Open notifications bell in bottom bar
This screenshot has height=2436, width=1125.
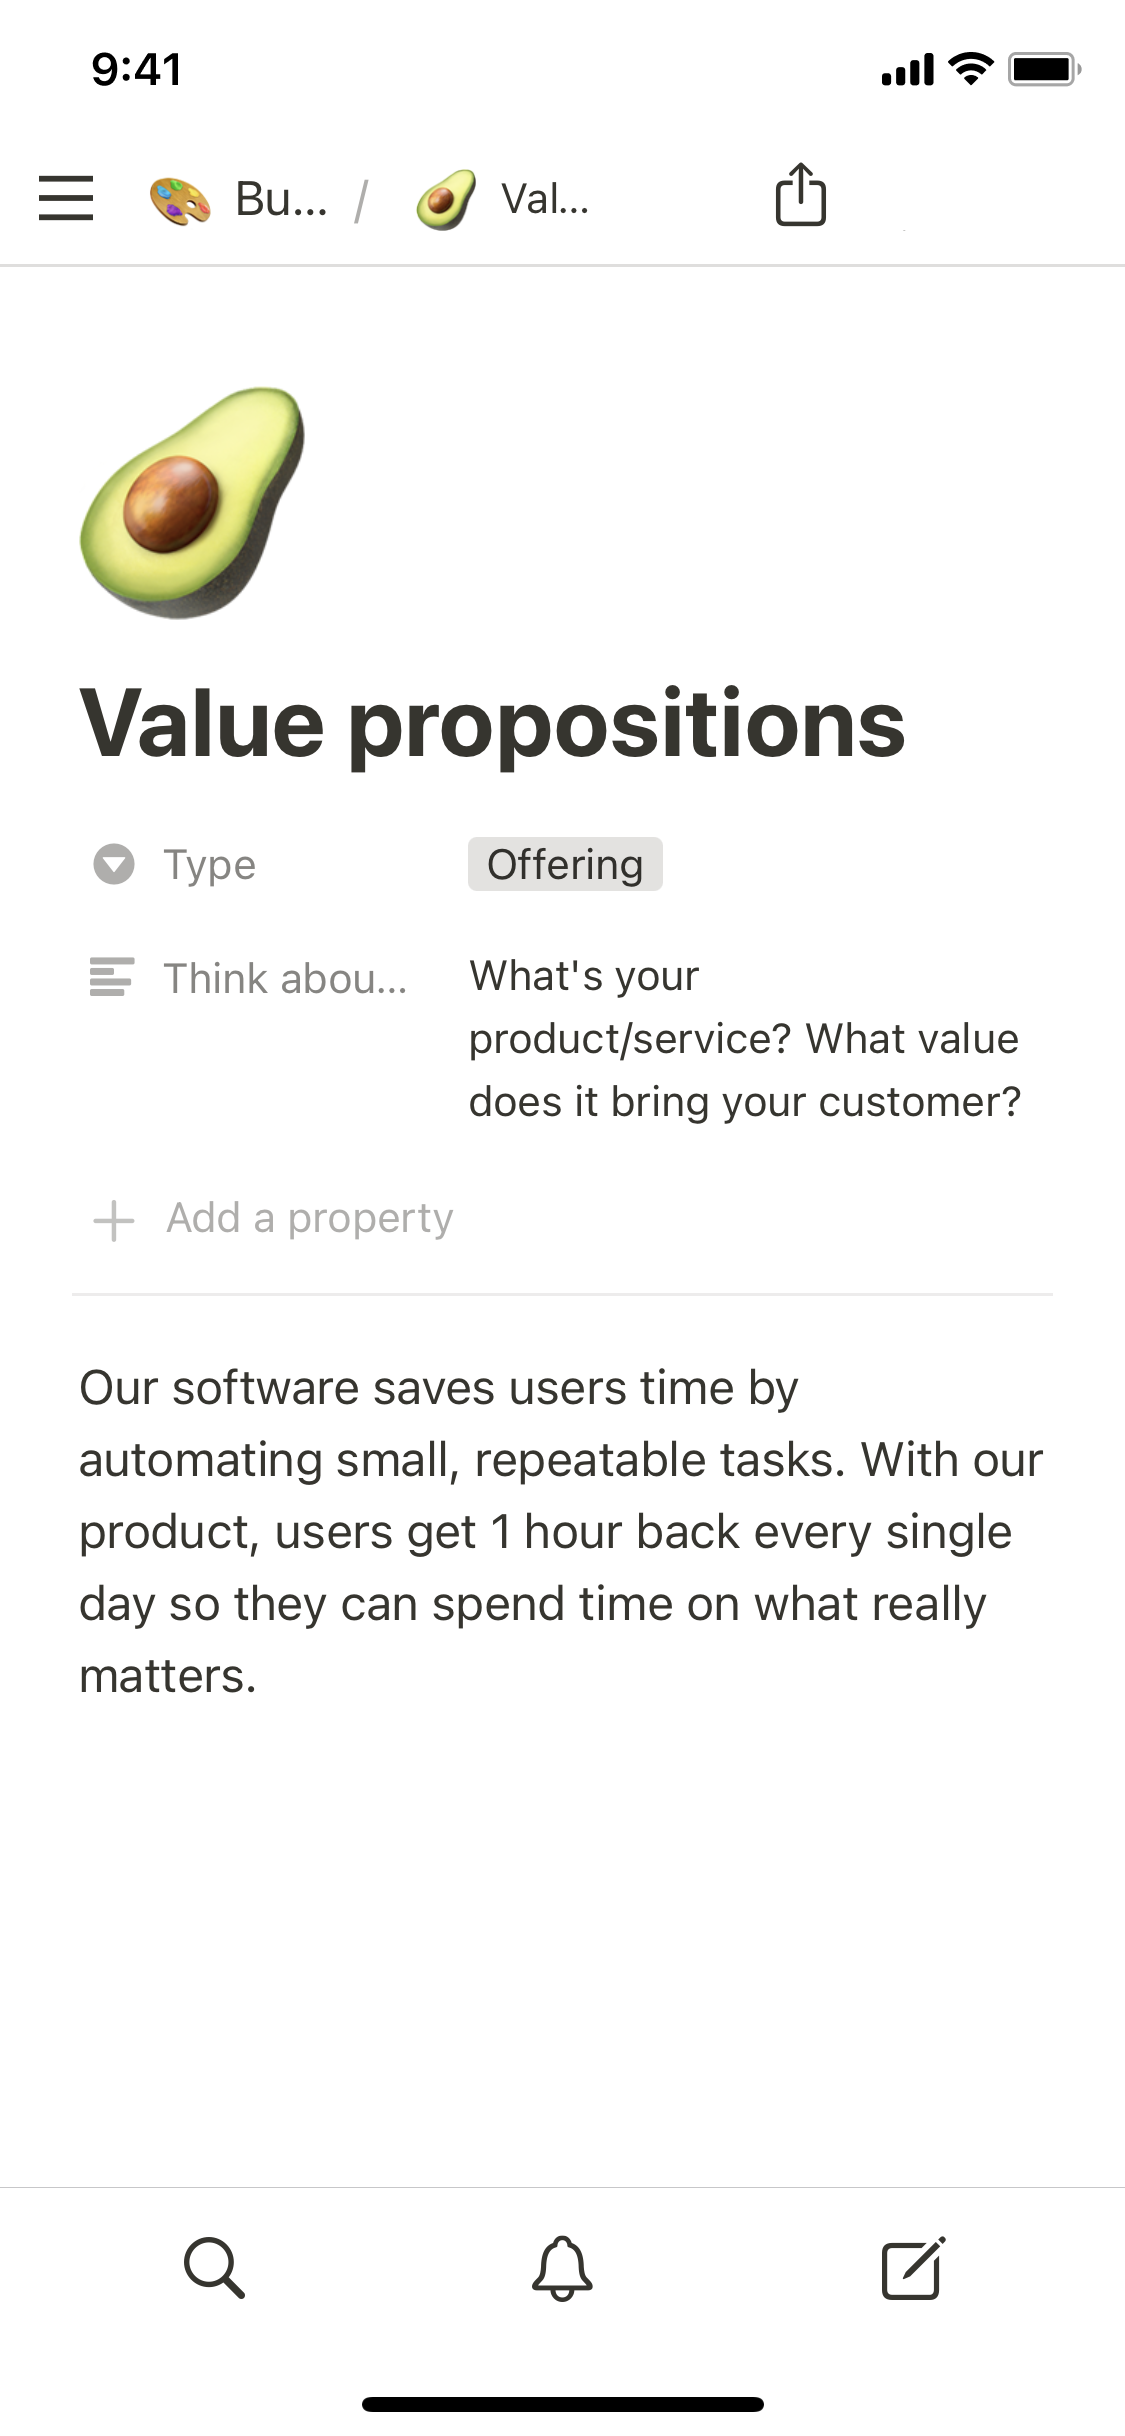click(562, 2268)
